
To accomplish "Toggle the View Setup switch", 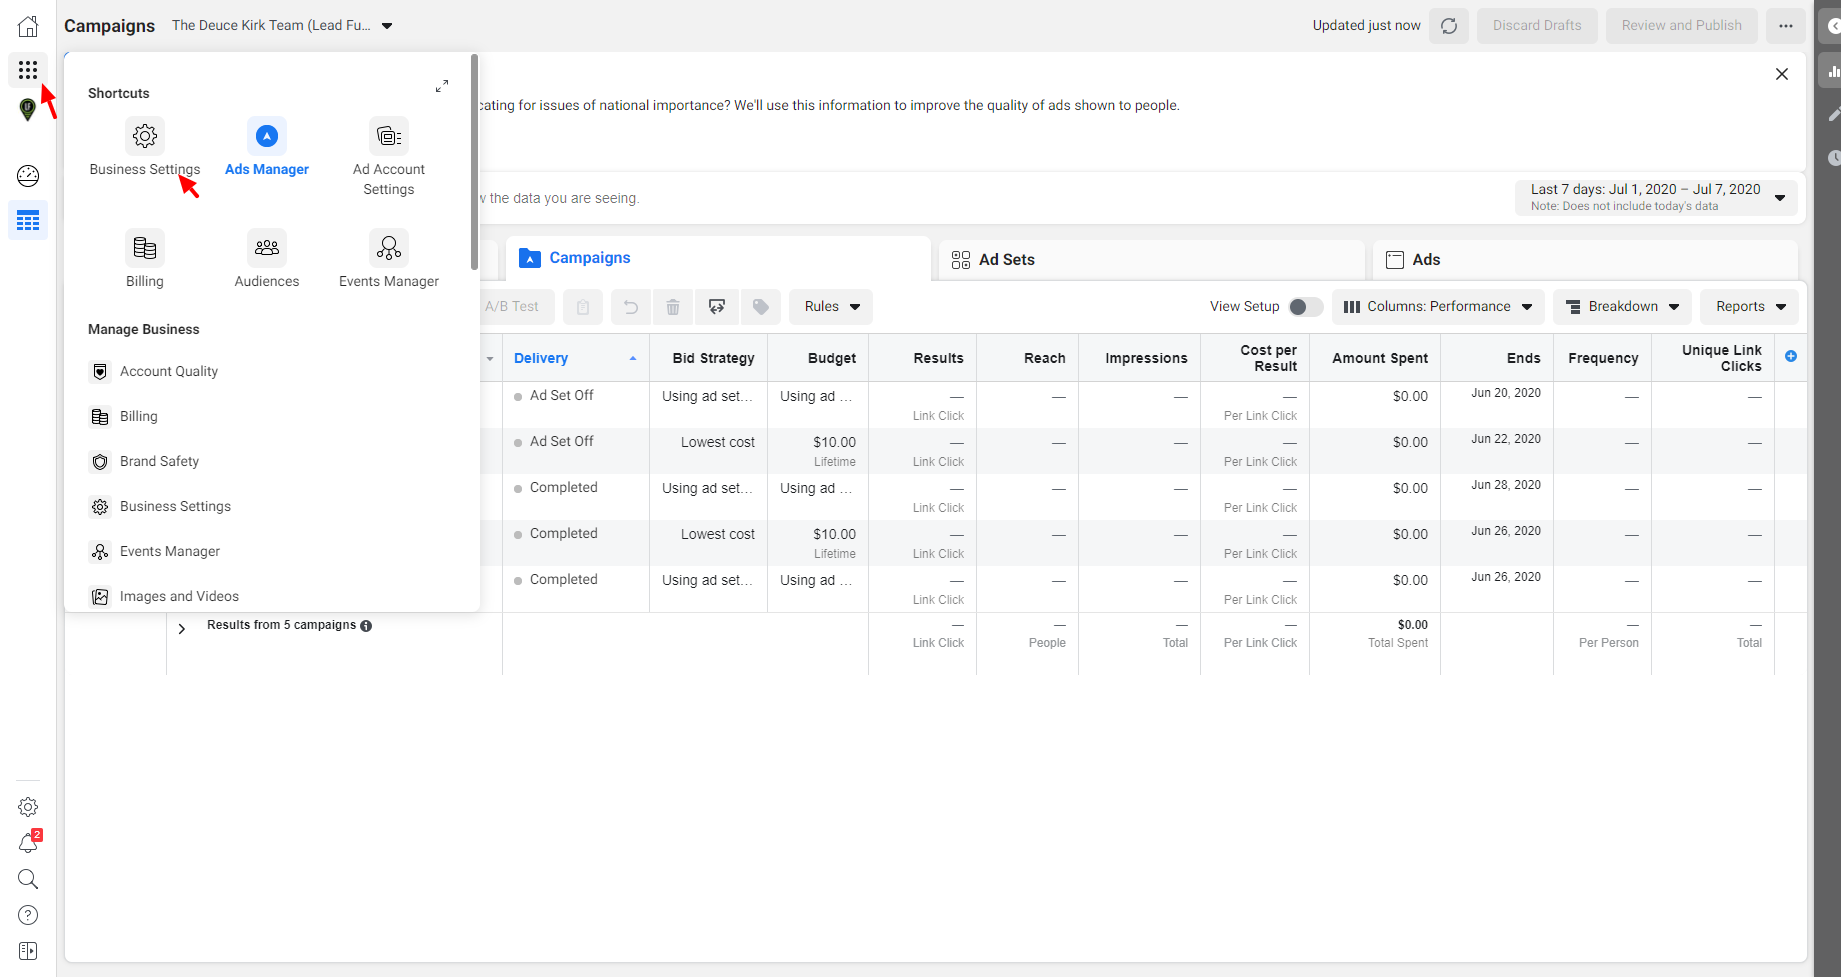I will click(x=1305, y=307).
